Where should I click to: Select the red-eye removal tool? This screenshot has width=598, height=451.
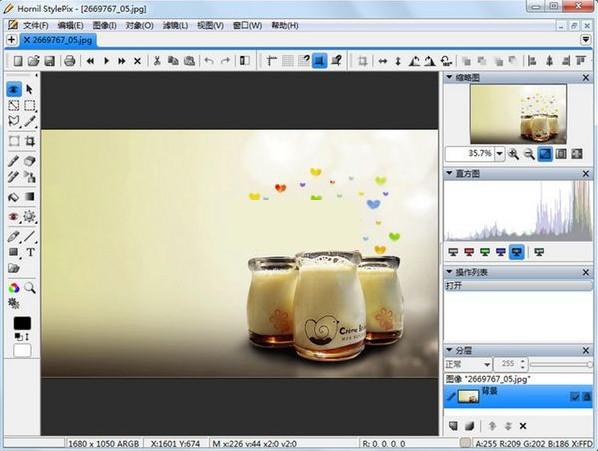[x=14, y=217]
